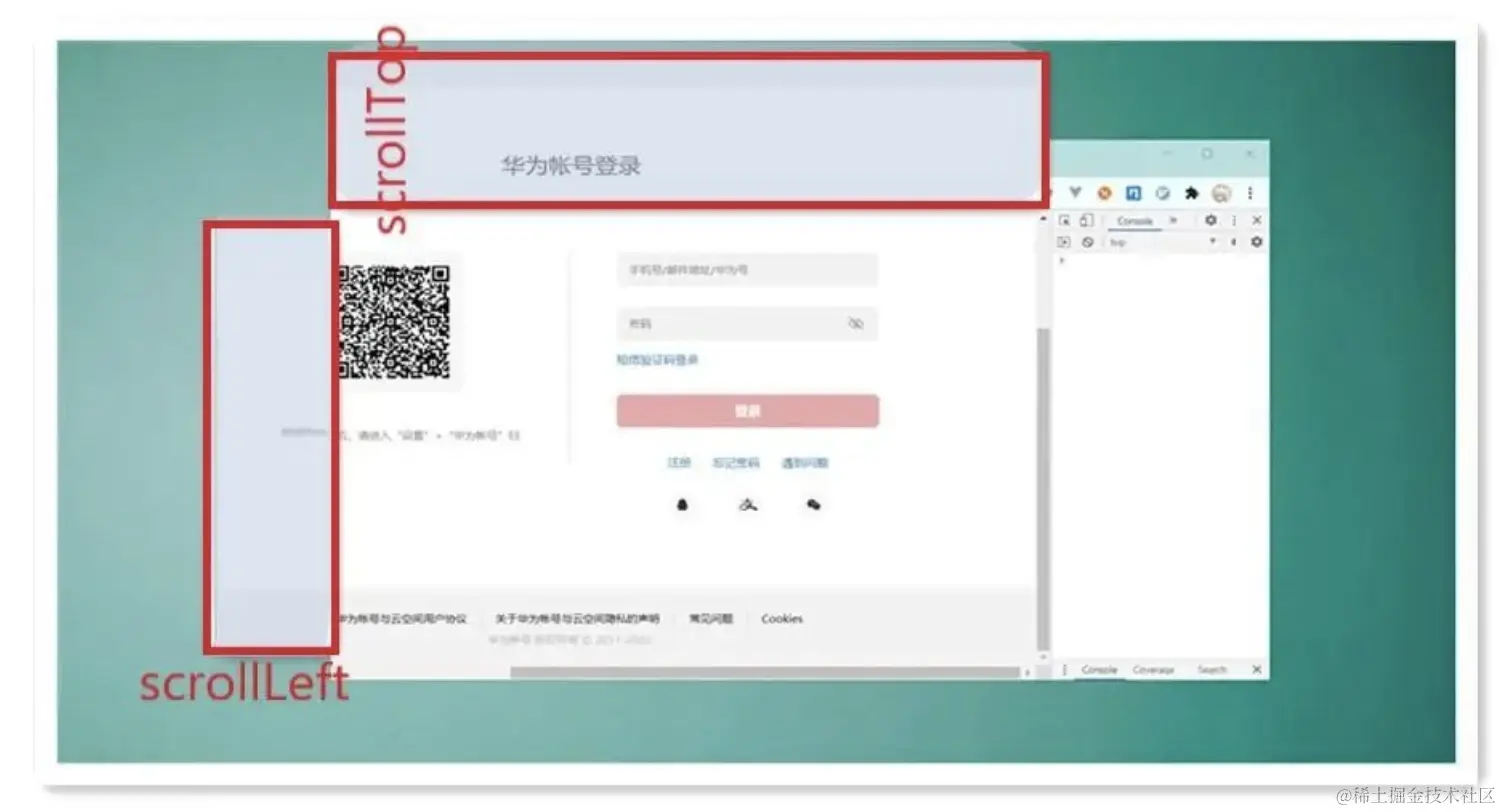This screenshot has width=1502, height=812.
Task: Click the vertical scrollbar up arrow
Action: coord(1043,217)
